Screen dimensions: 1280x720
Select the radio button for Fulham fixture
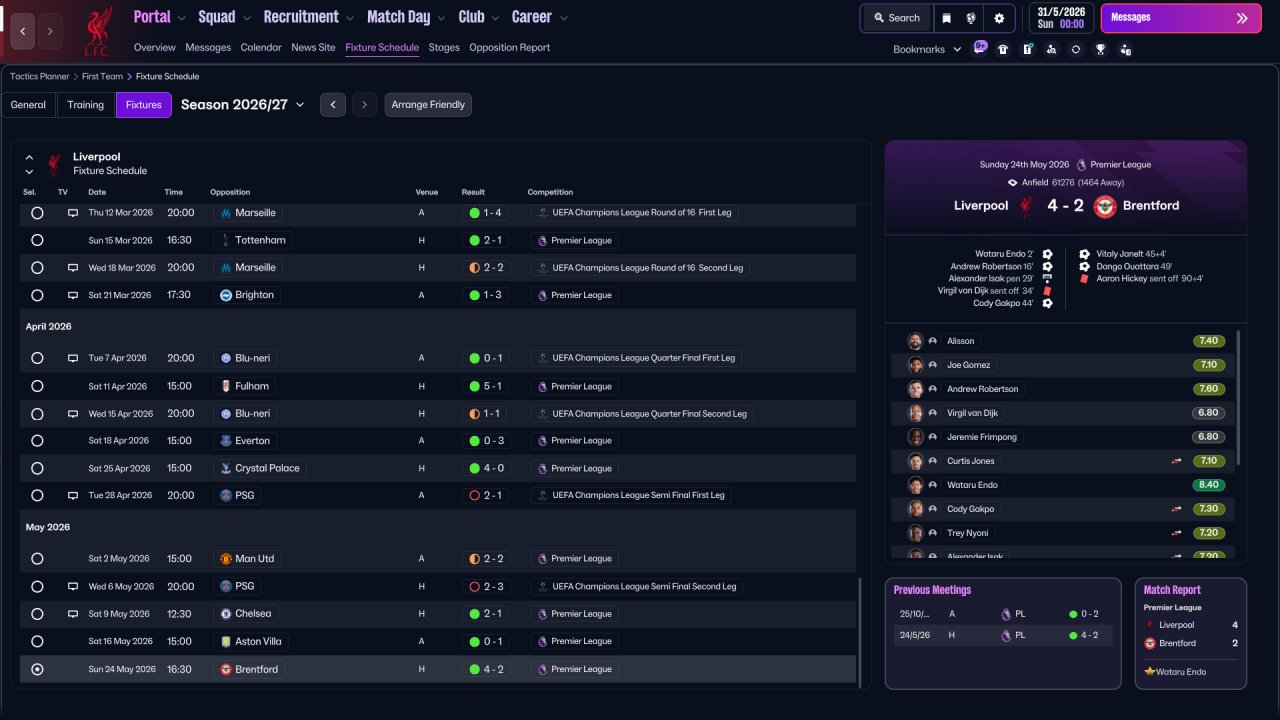coord(37,386)
